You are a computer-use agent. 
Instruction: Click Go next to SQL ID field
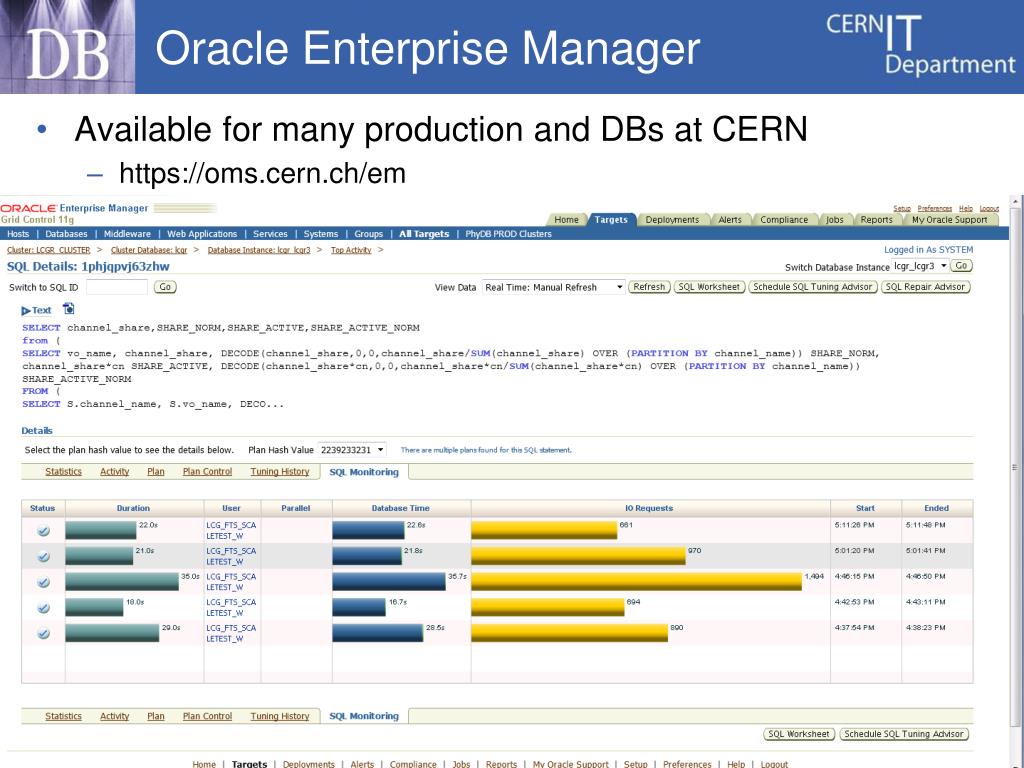165,287
